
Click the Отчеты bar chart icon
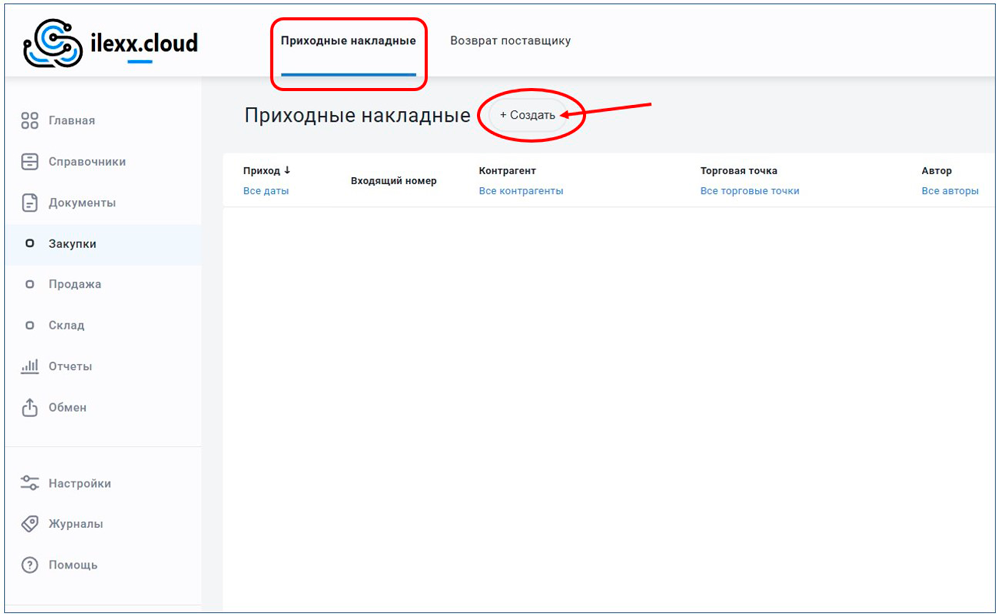pos(30,367)
